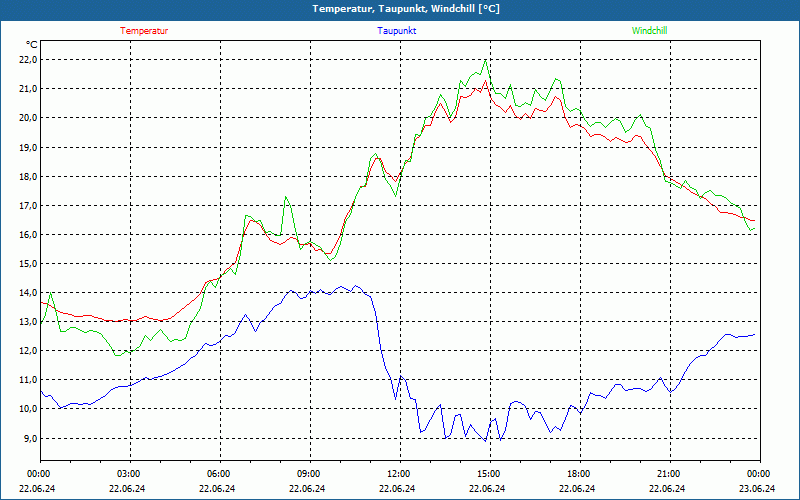Click the '22.06.24' date beneath 12:00
The height and width of the screenshot is (500, 800).
tap(397, 488)
